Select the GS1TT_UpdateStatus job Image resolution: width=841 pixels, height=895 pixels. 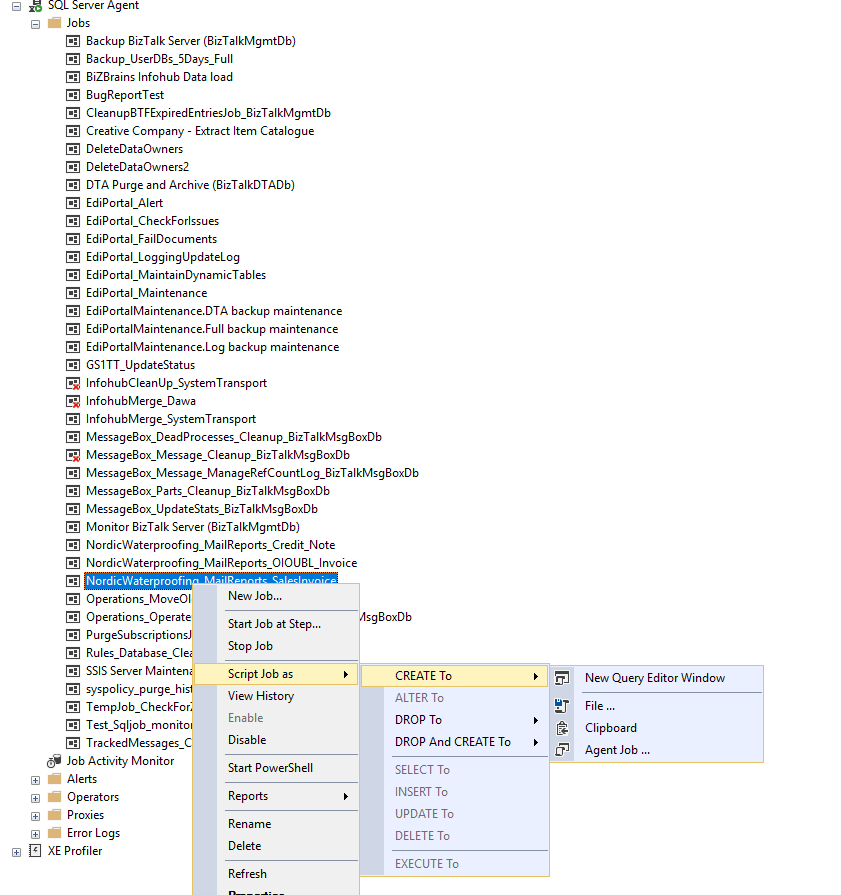pyautogui.click(x=140, y=365)
